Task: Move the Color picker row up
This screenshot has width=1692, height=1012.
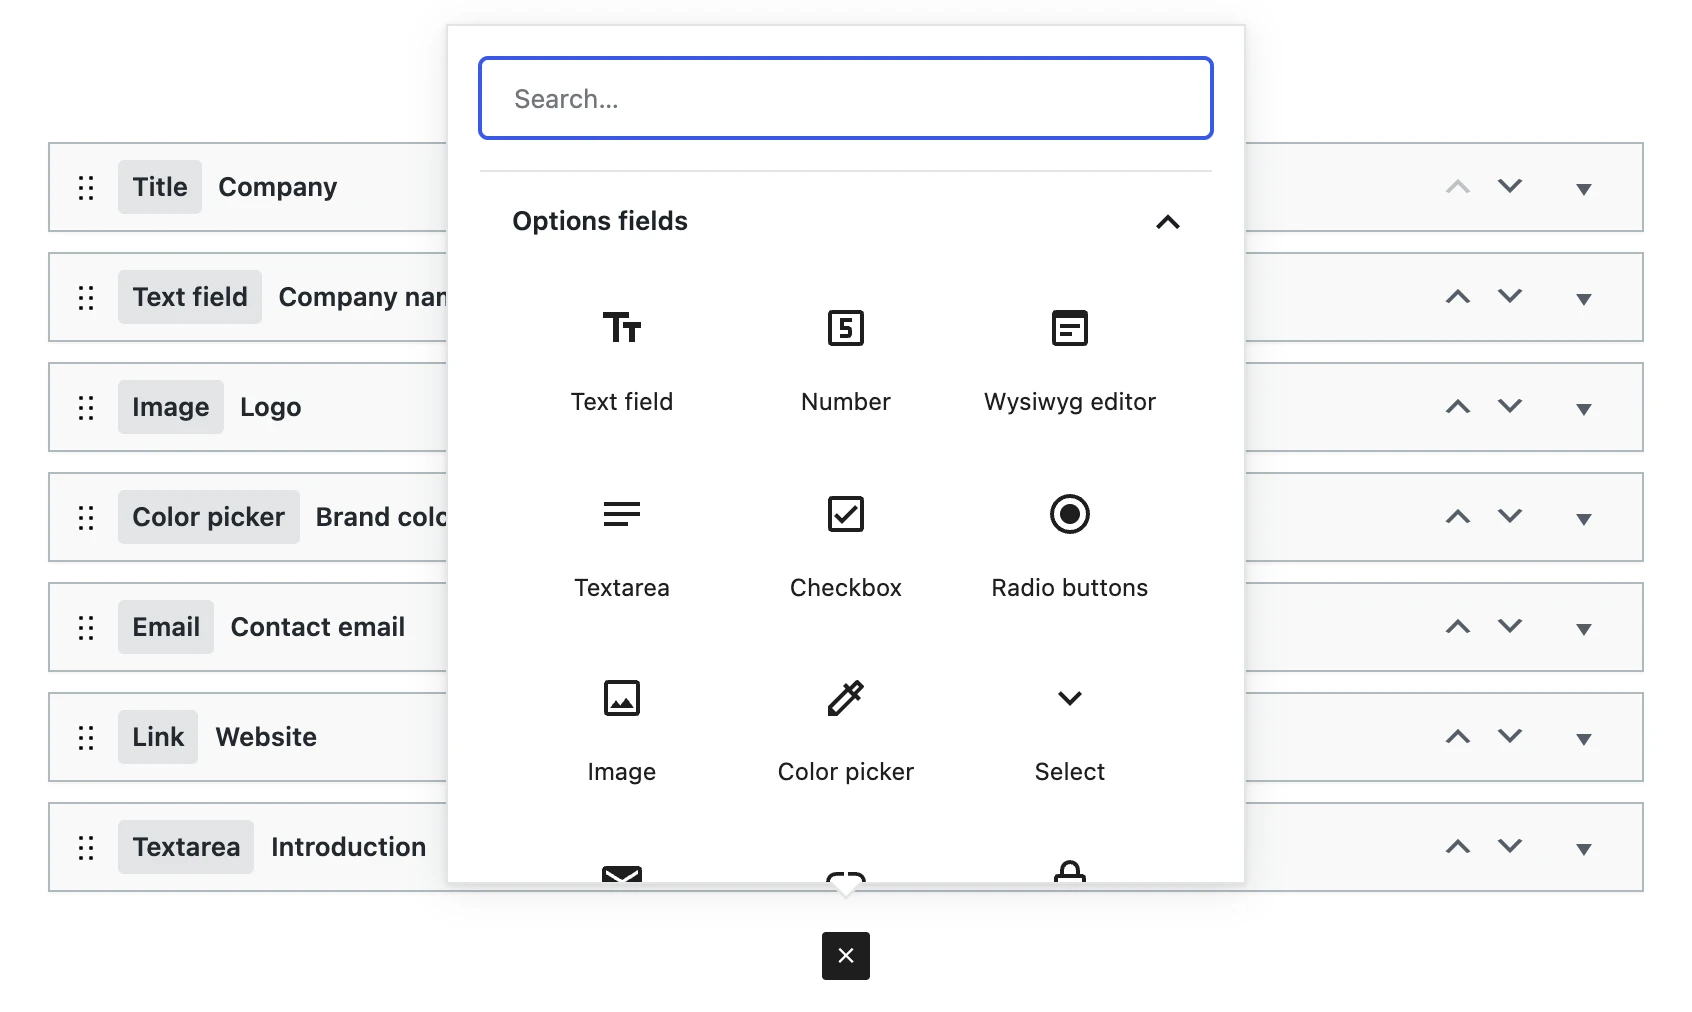Action: click(1458, 516)
